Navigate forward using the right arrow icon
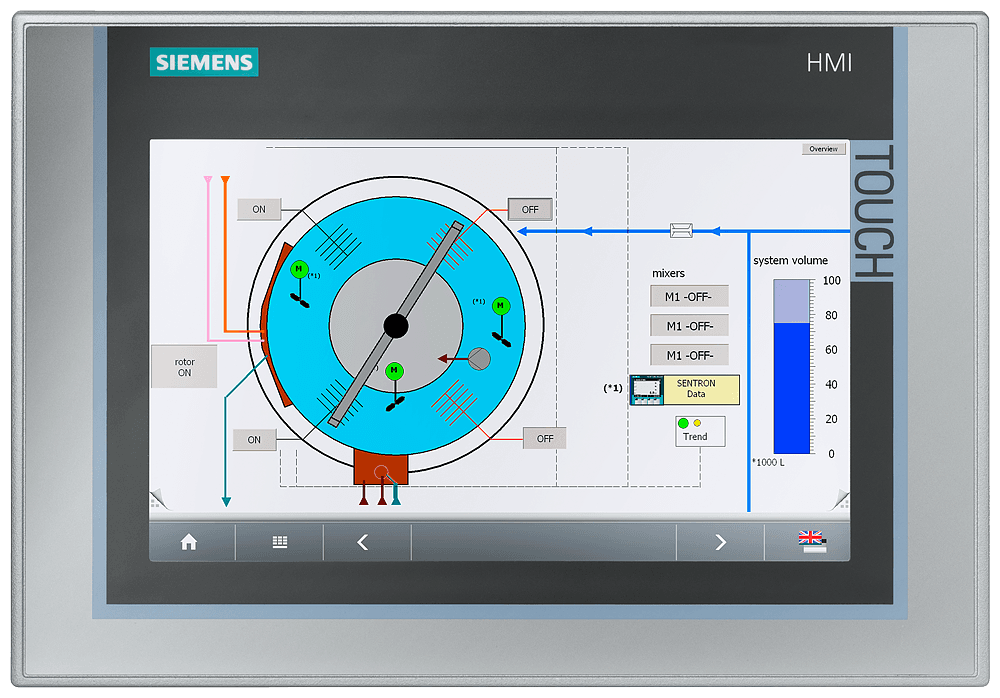1000x698 pixels. coord(720,541)
